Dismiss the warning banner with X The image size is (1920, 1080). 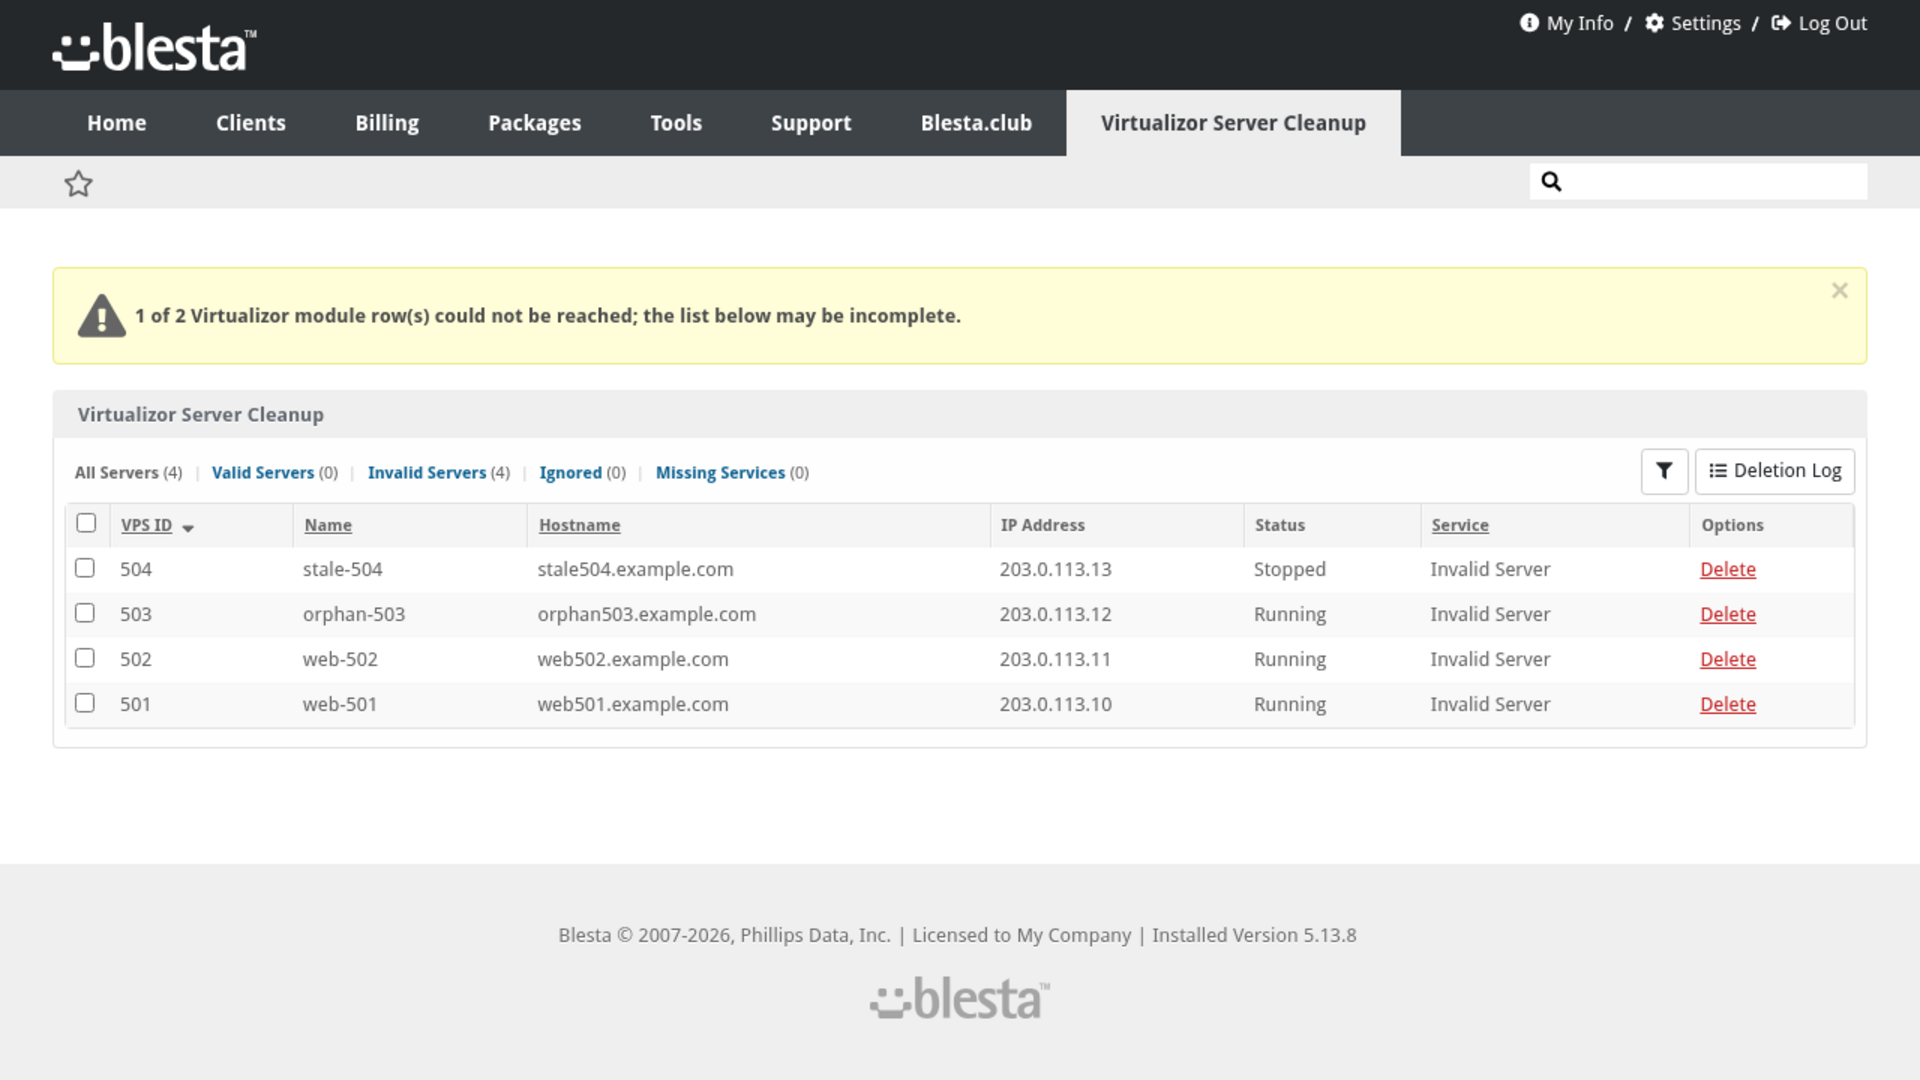coord(1839,291)
